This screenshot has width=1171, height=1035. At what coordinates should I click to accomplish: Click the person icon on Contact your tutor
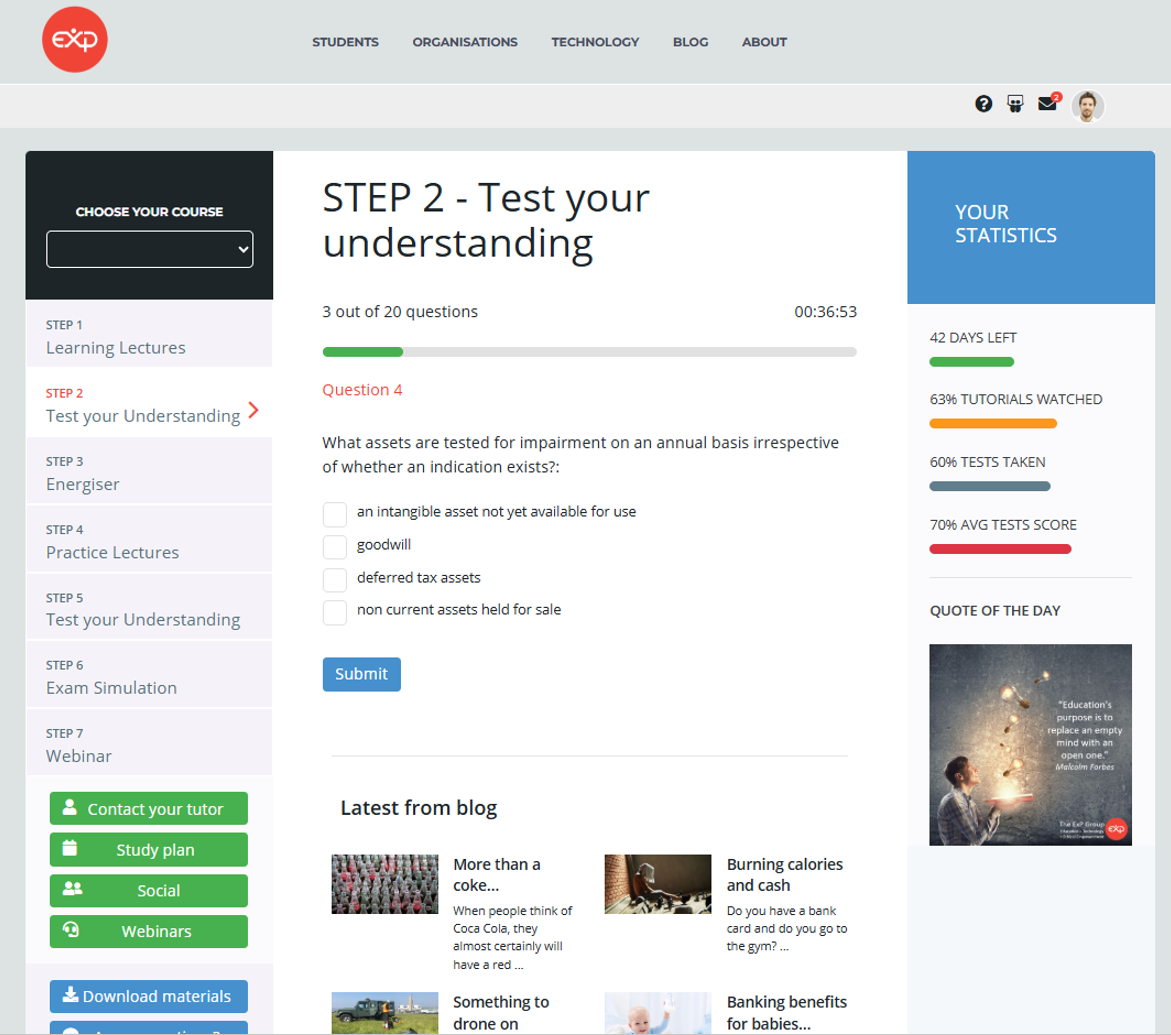tap(69, 808)
